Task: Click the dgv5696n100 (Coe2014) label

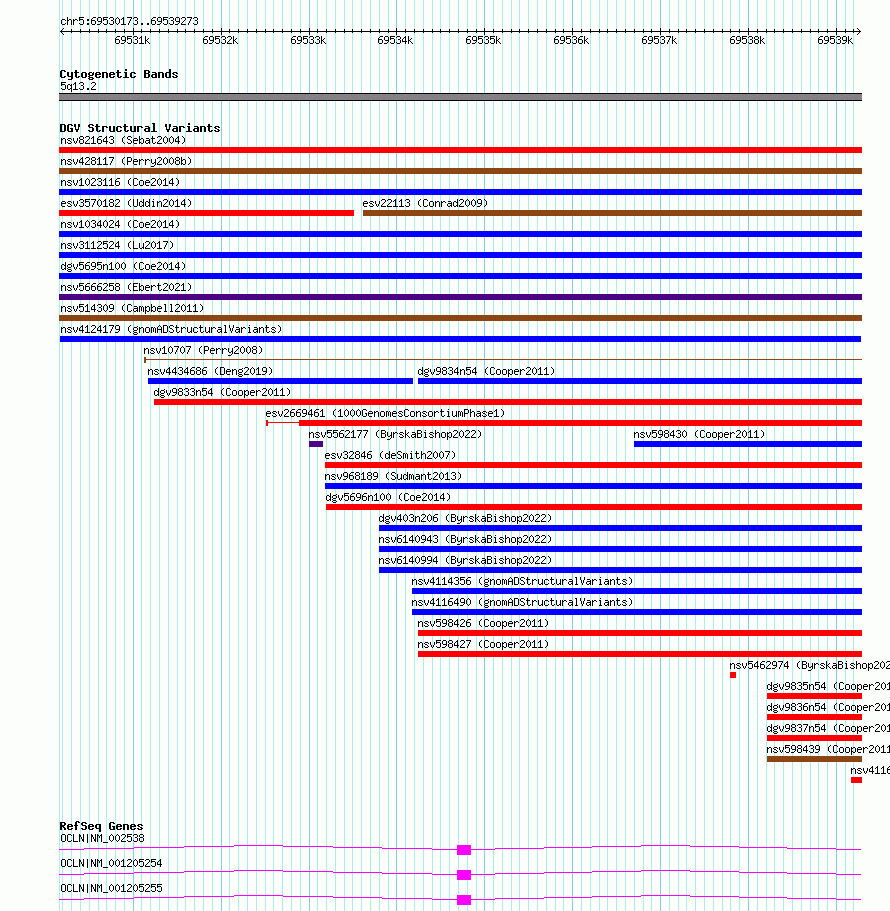Action: coord(388,497)
